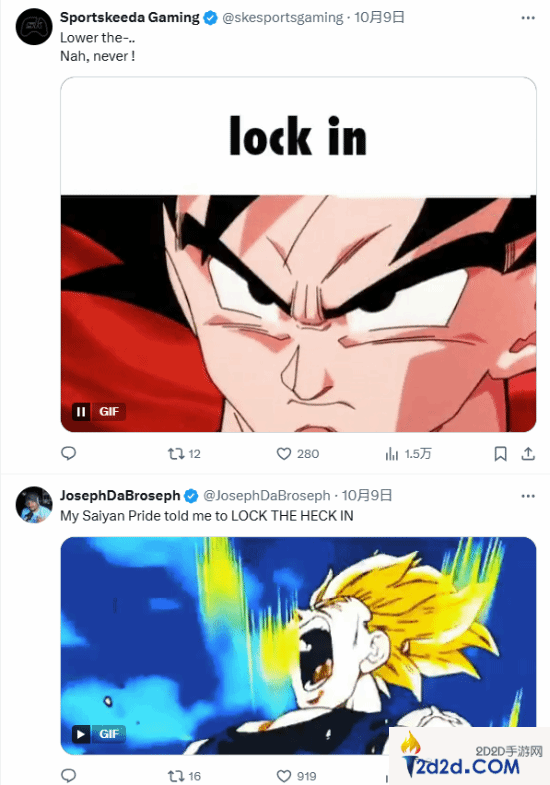Bookmark the Sportskeeda Gaming tweet
The height and width of the screenshot is (785, 550).
tap(500, 454)
